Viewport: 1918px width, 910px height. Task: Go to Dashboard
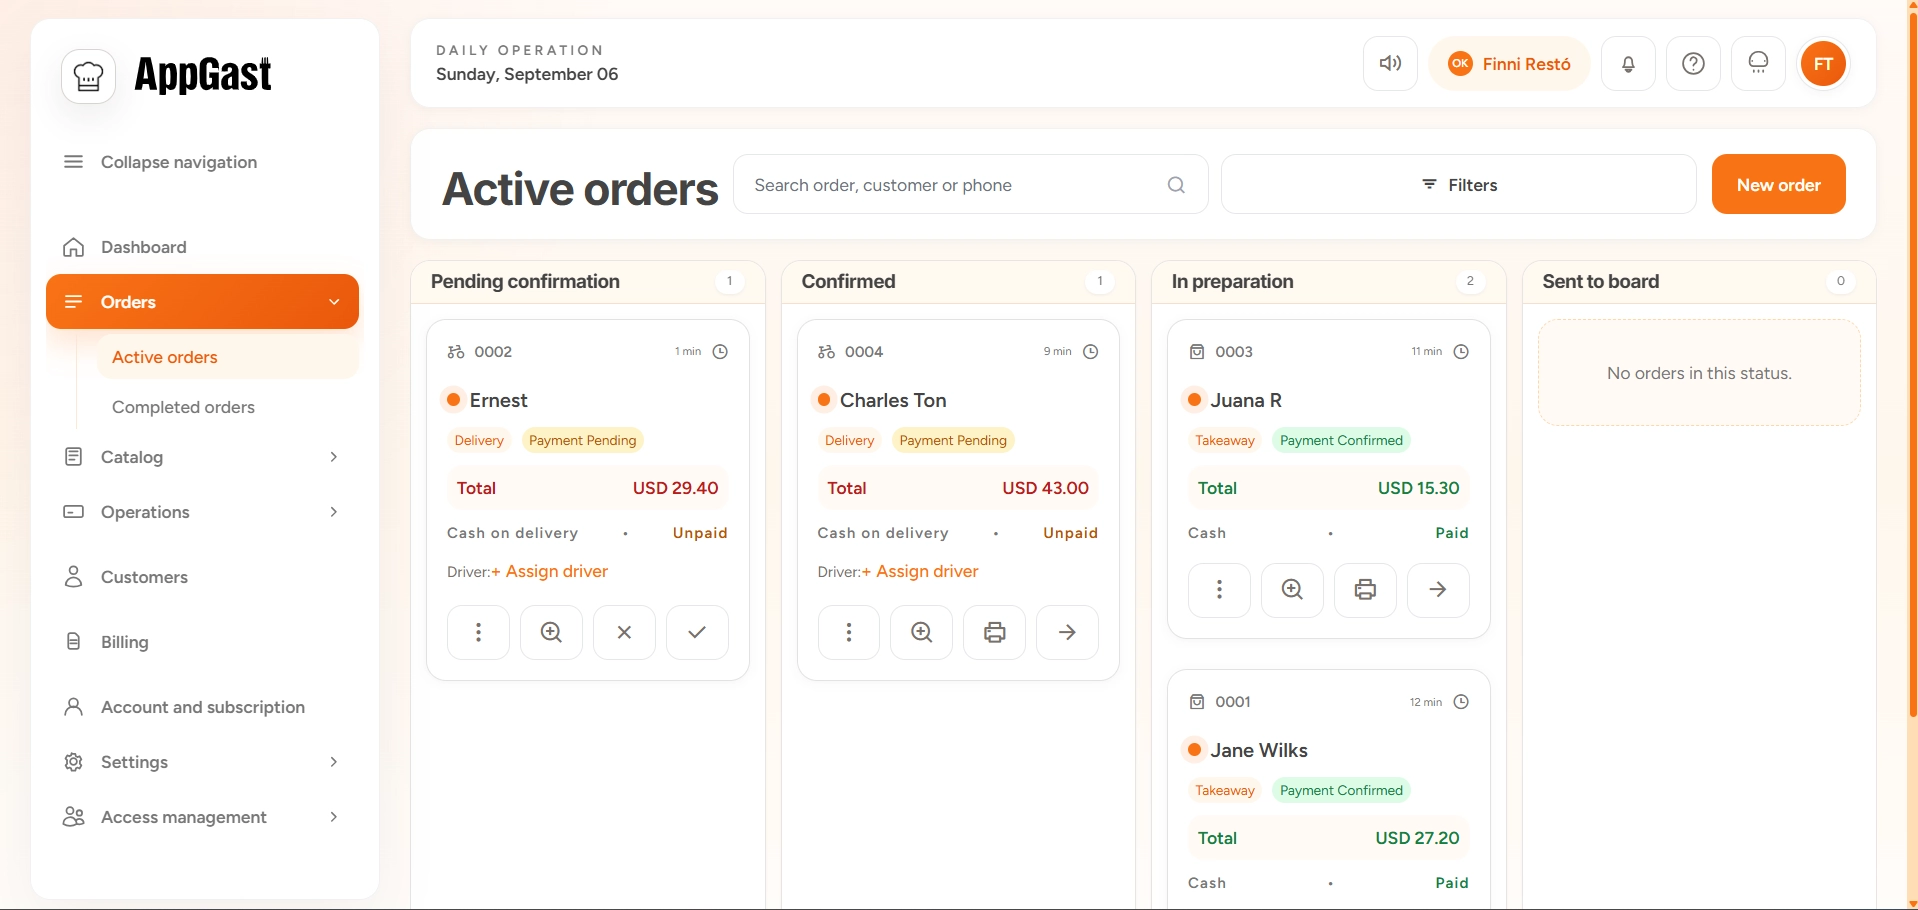(202, 247)
